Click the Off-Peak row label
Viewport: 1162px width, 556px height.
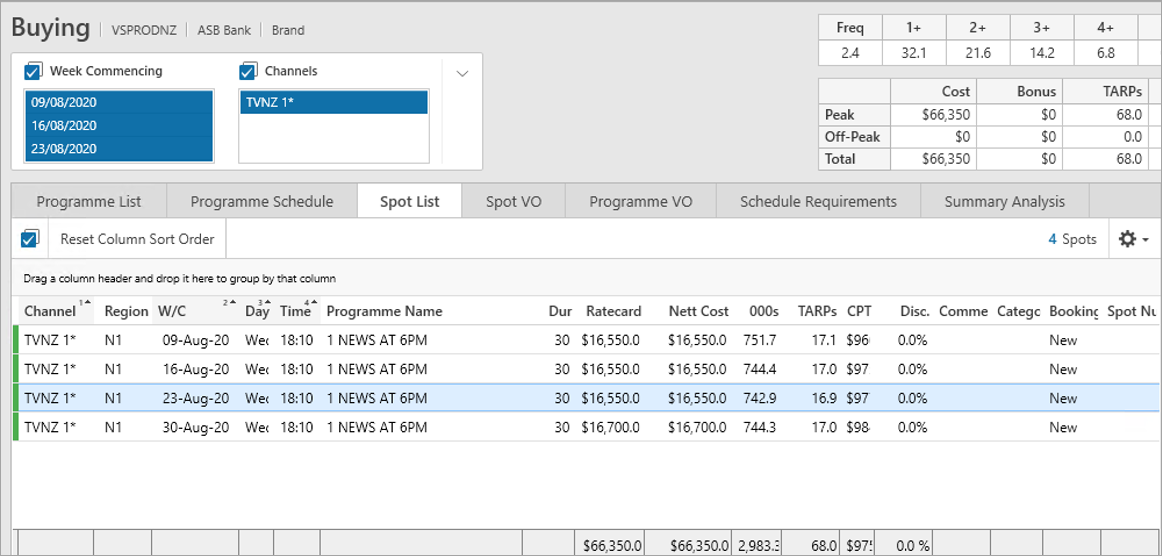(854, 137)
